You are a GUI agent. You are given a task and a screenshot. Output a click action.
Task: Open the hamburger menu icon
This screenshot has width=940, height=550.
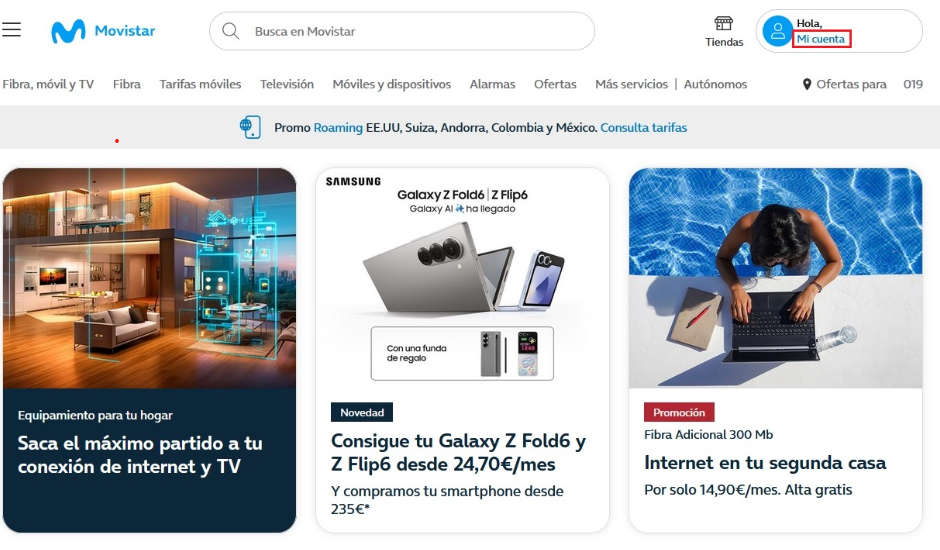point(11,29)
